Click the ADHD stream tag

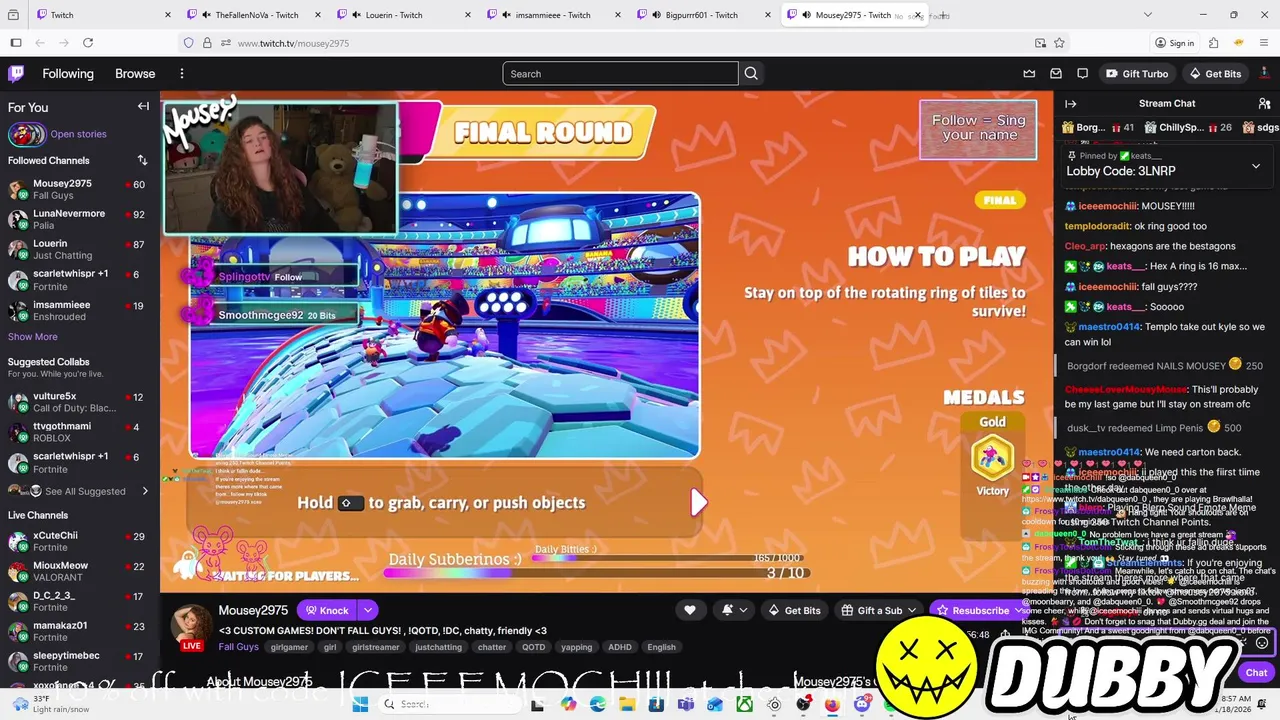click(x=620, y=647)
